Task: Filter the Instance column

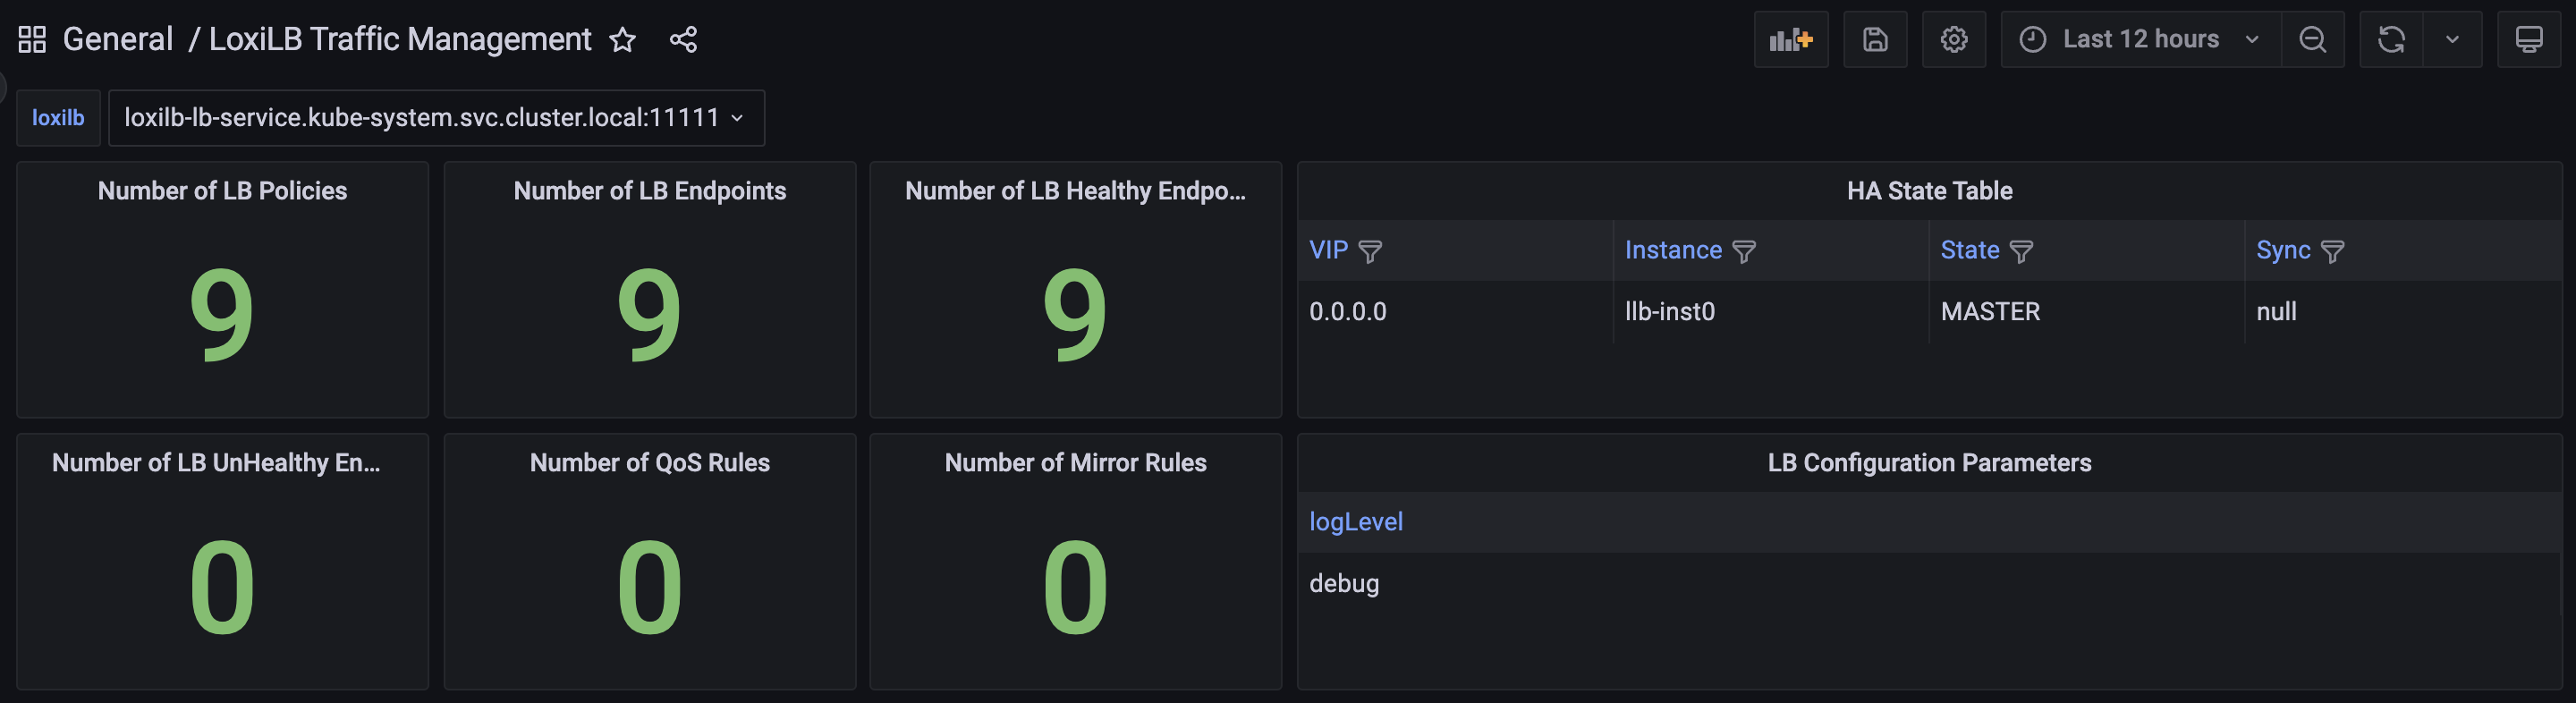Action: 1743,251
